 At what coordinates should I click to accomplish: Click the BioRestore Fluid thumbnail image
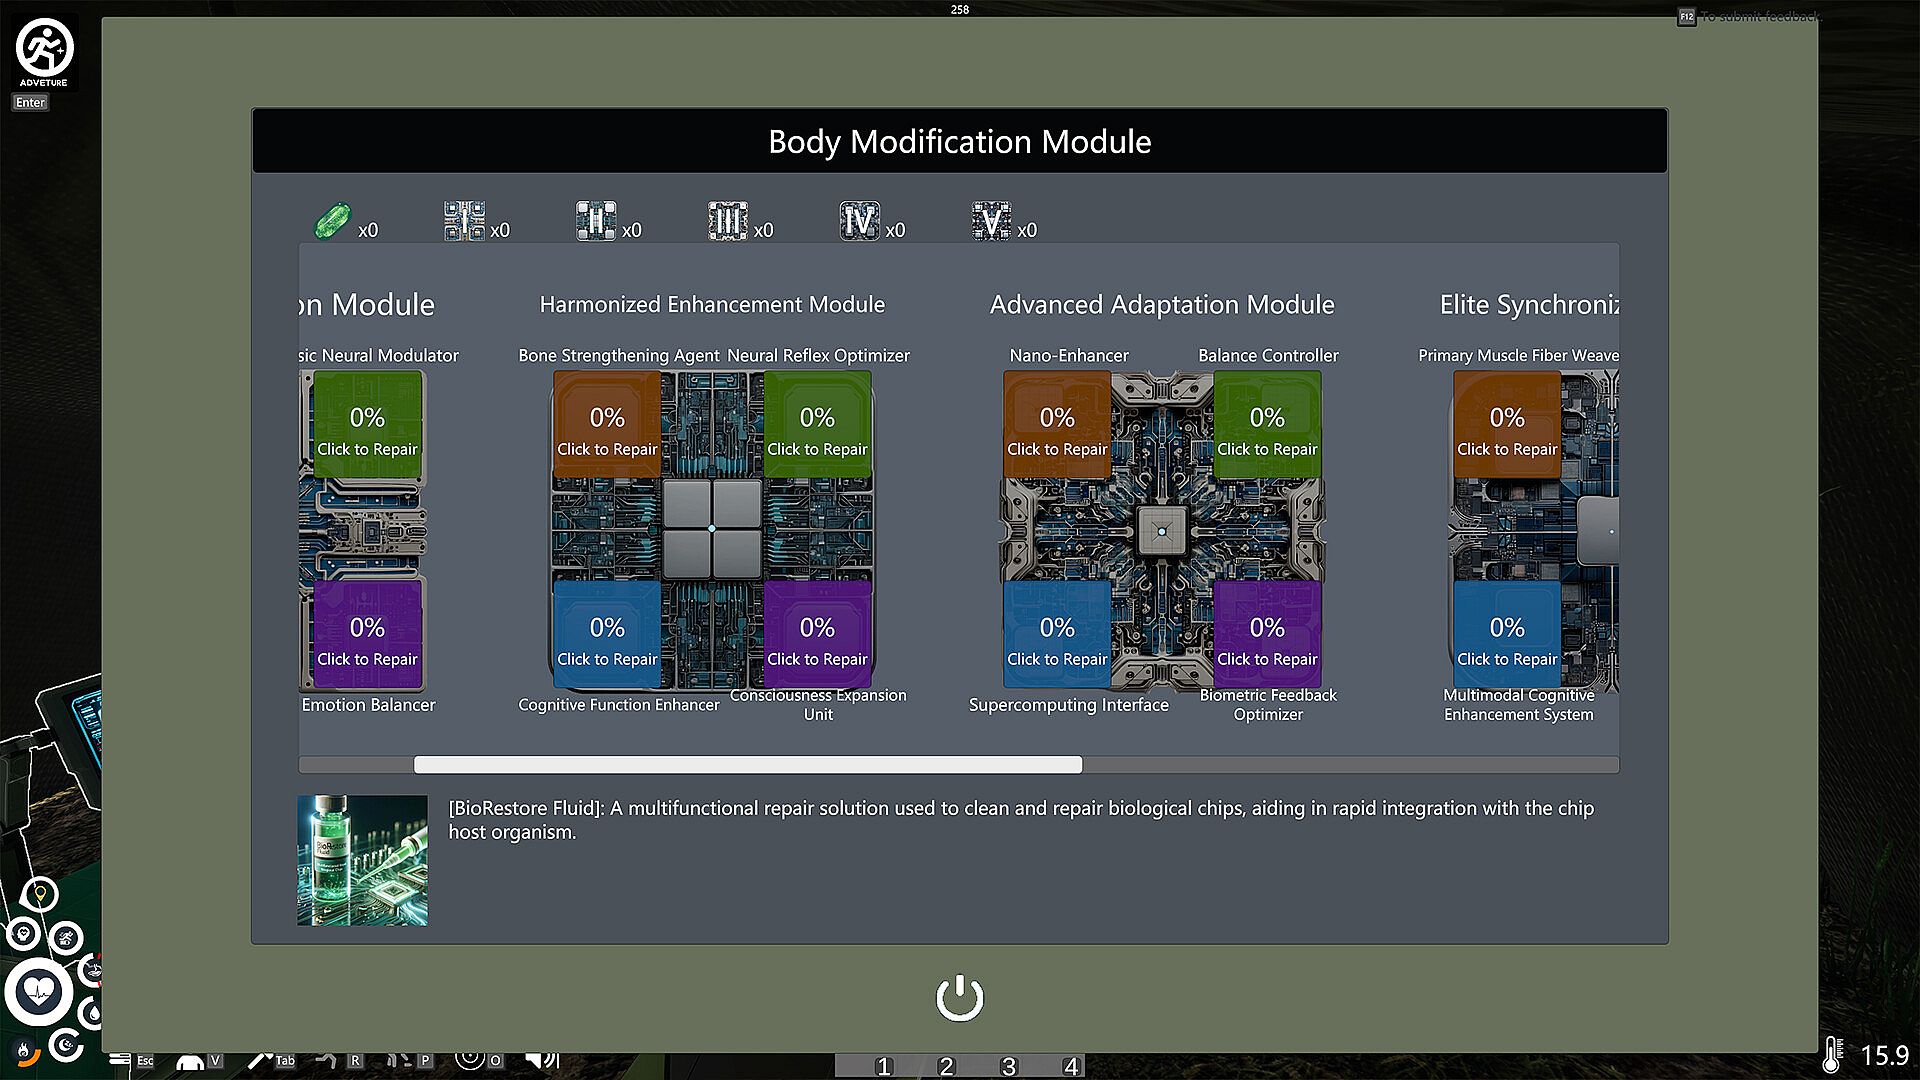click(x=362, y=860)
